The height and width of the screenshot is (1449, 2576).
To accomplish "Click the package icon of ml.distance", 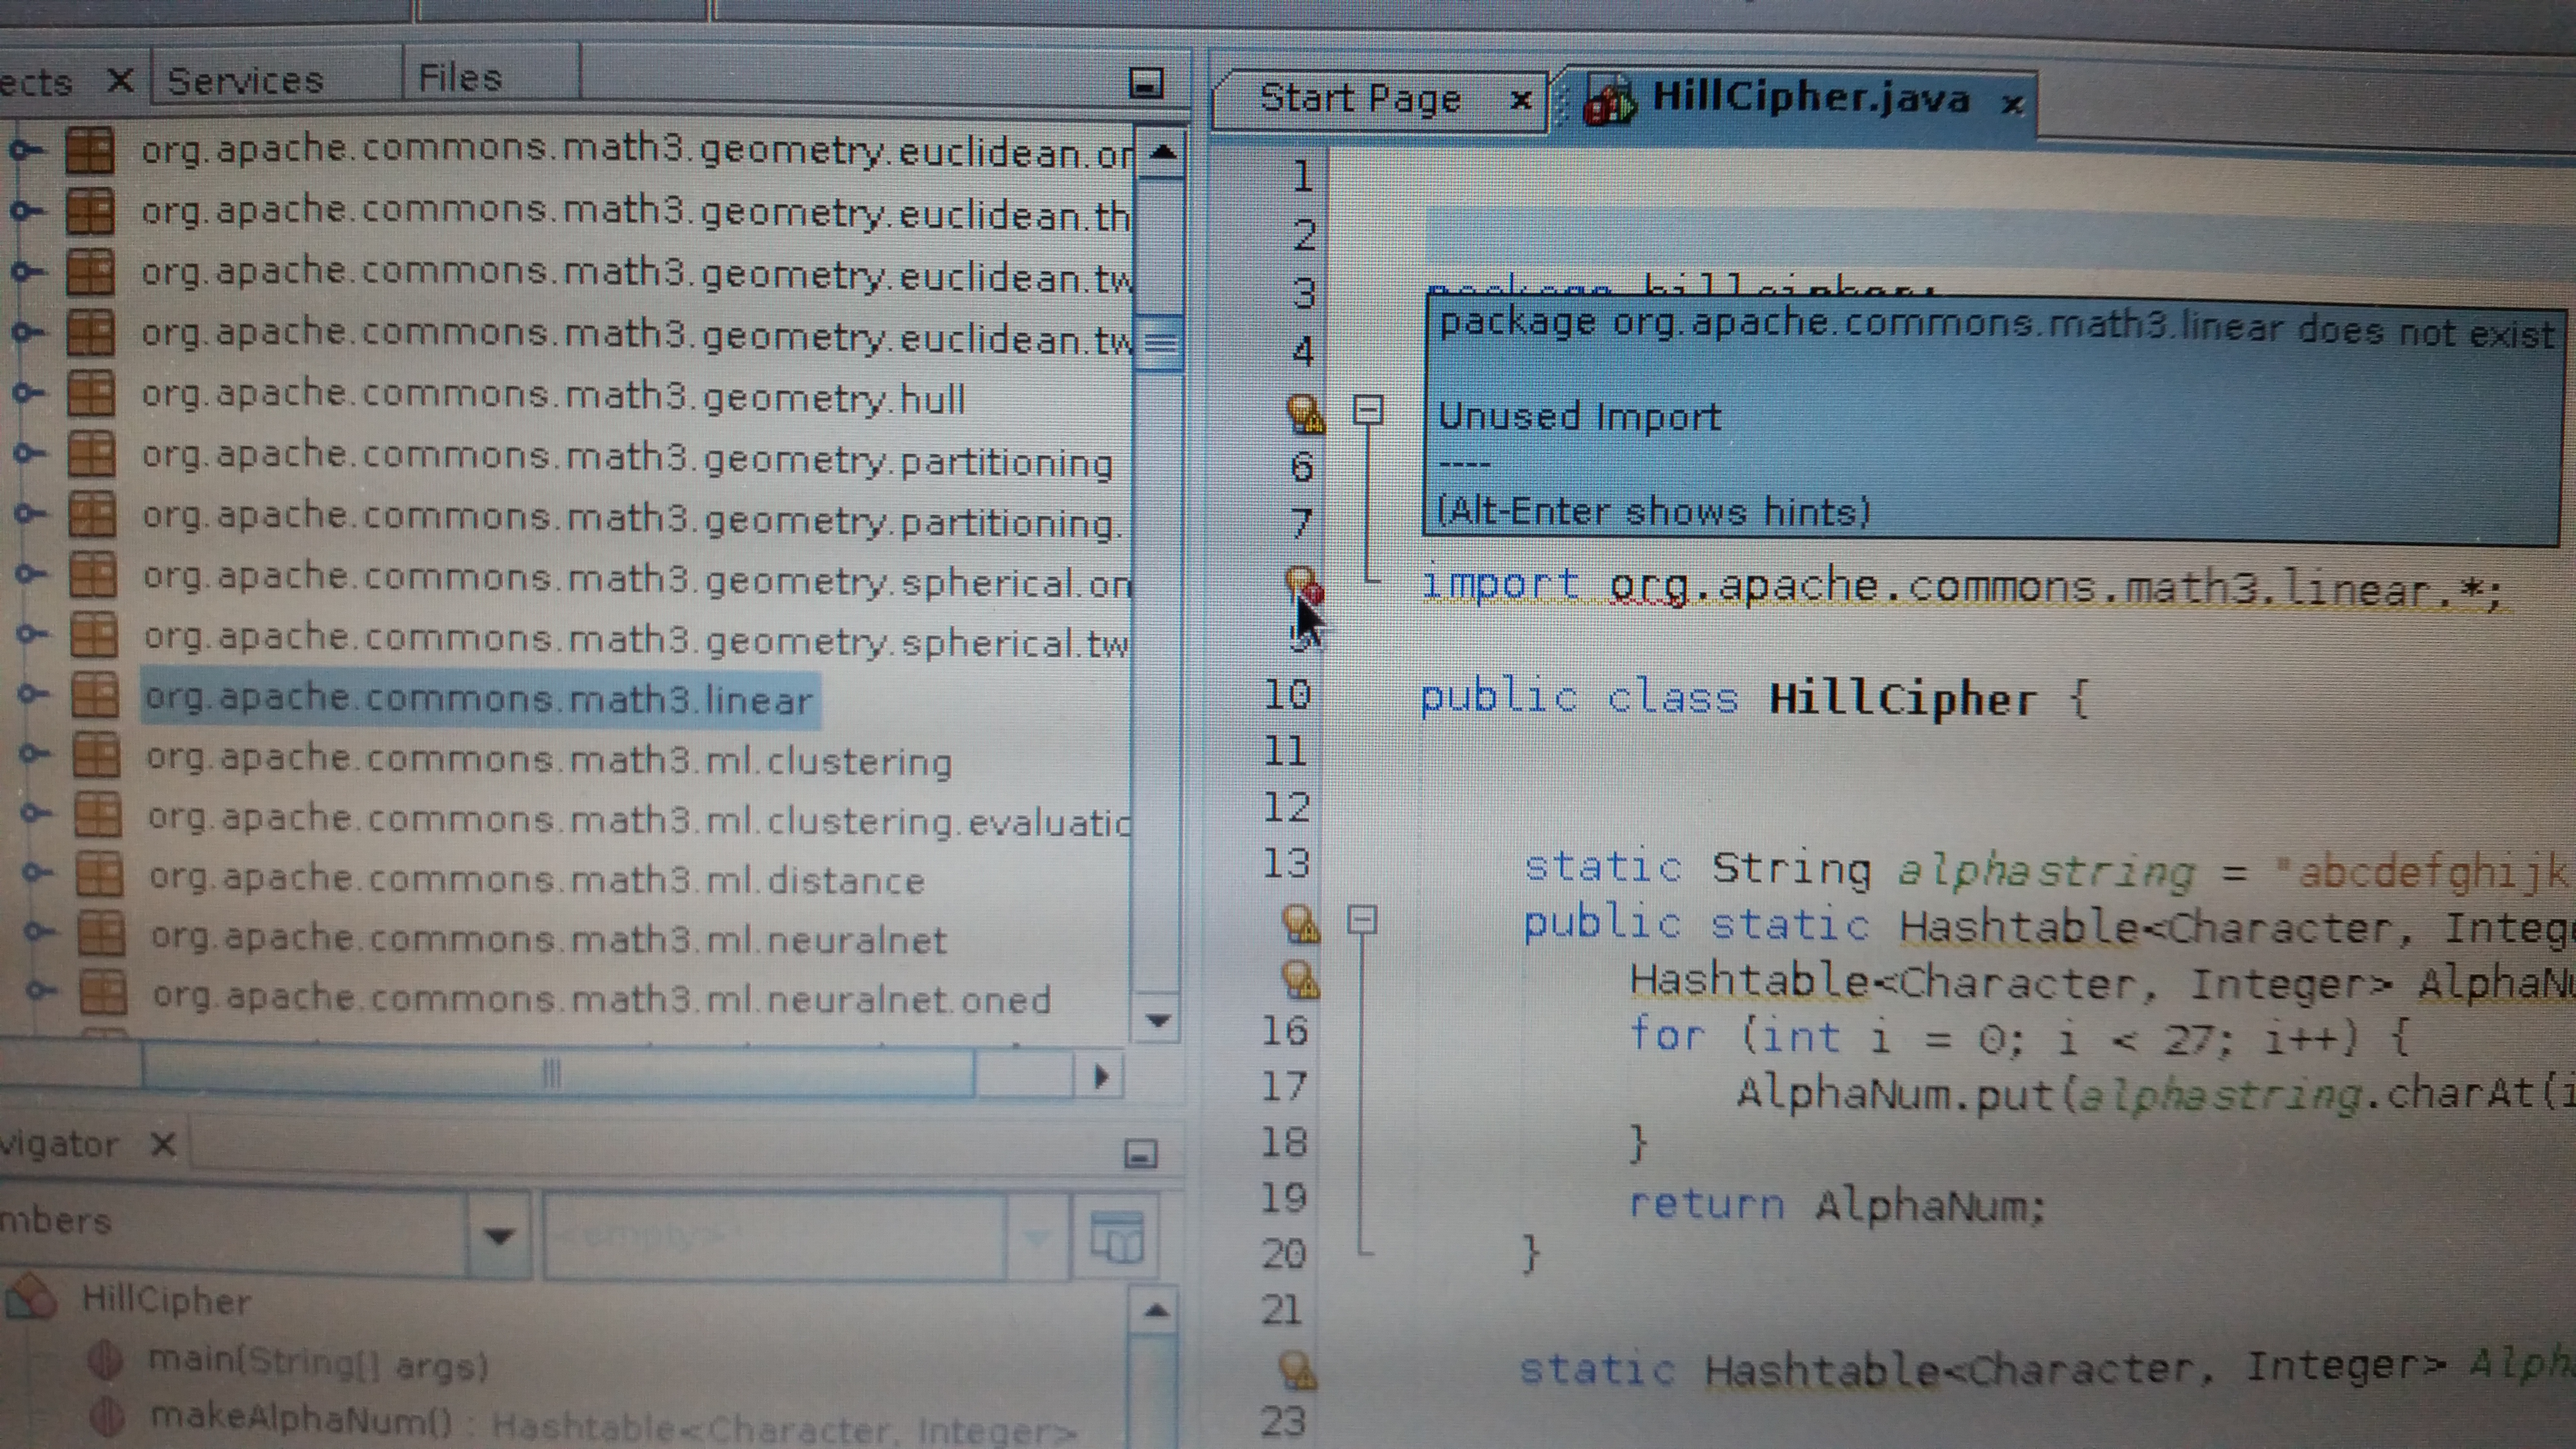I will (x=100, y=874).
